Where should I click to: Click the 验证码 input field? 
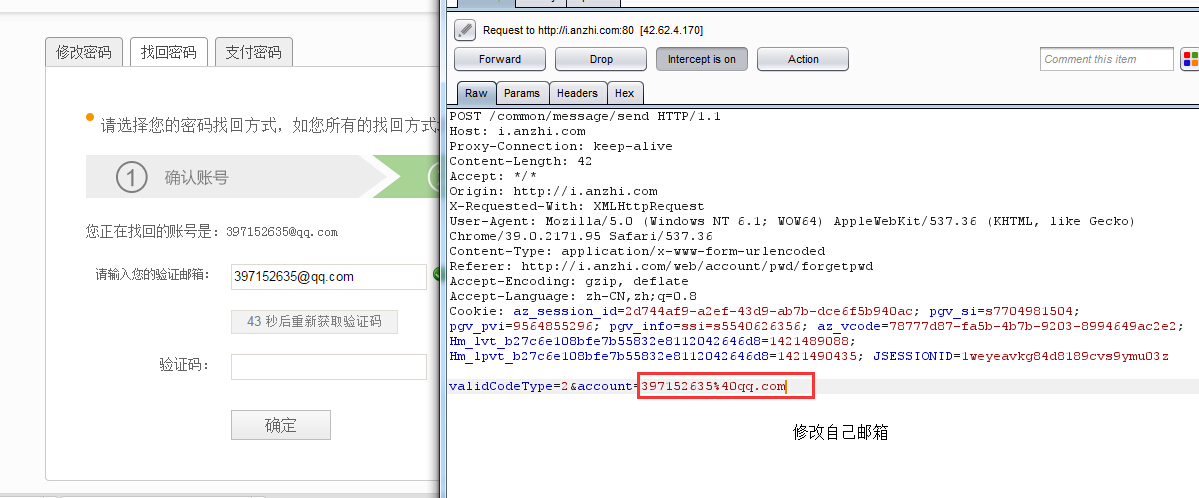pyautogui.click(x=329, y=366)
